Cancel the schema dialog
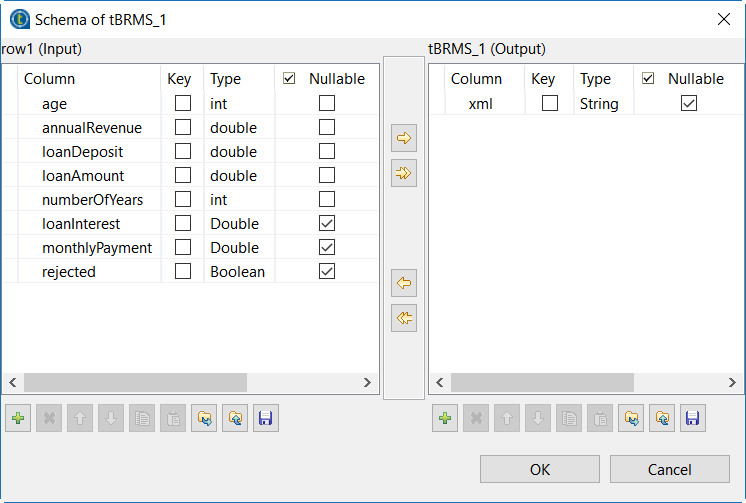The image size is (746, 503). (x=669, y=469)
